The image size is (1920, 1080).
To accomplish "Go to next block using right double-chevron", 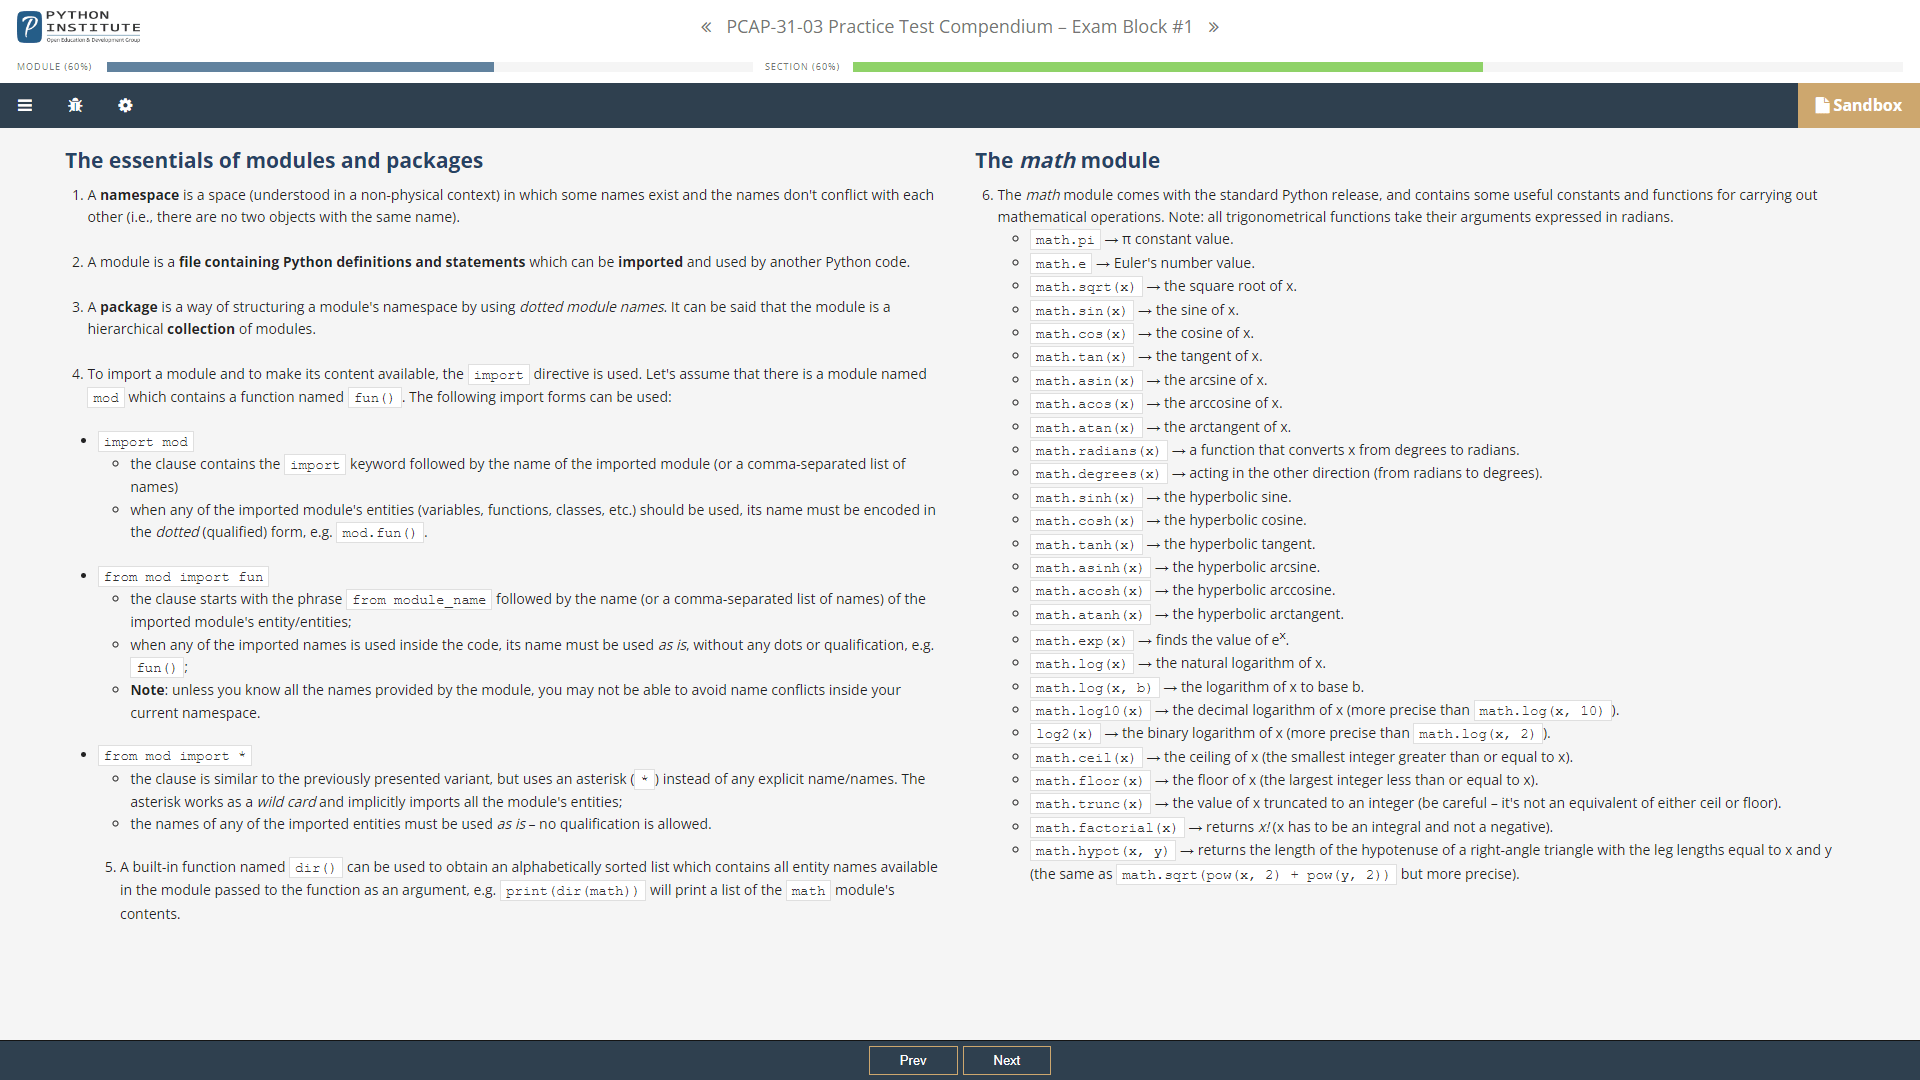I will (x=1213, y=27).
